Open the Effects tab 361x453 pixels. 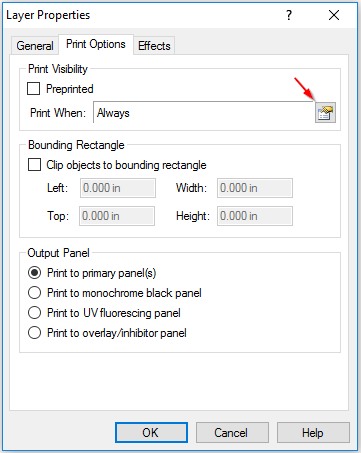(154, 46)
